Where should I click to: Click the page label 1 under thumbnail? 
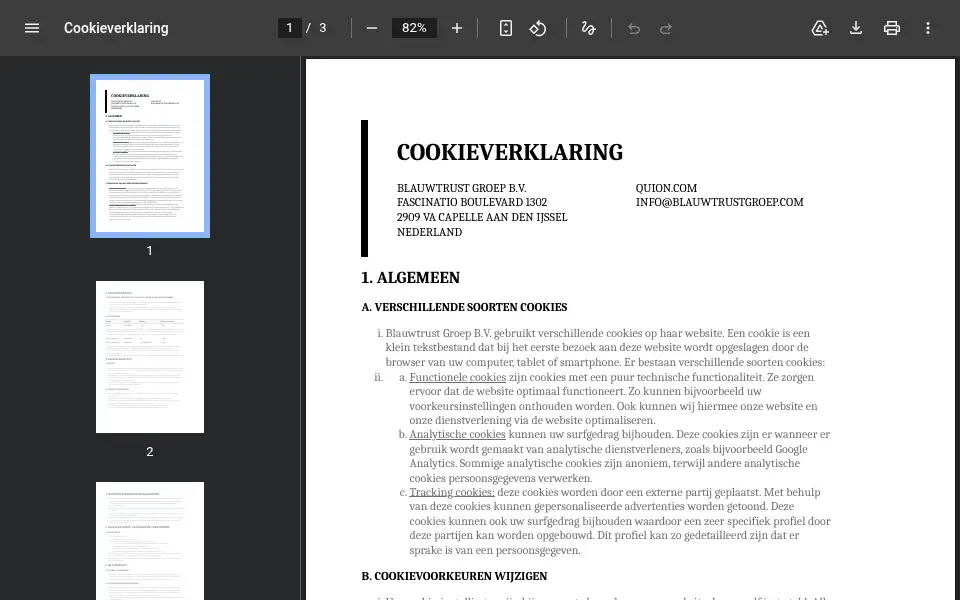(149, 251)
